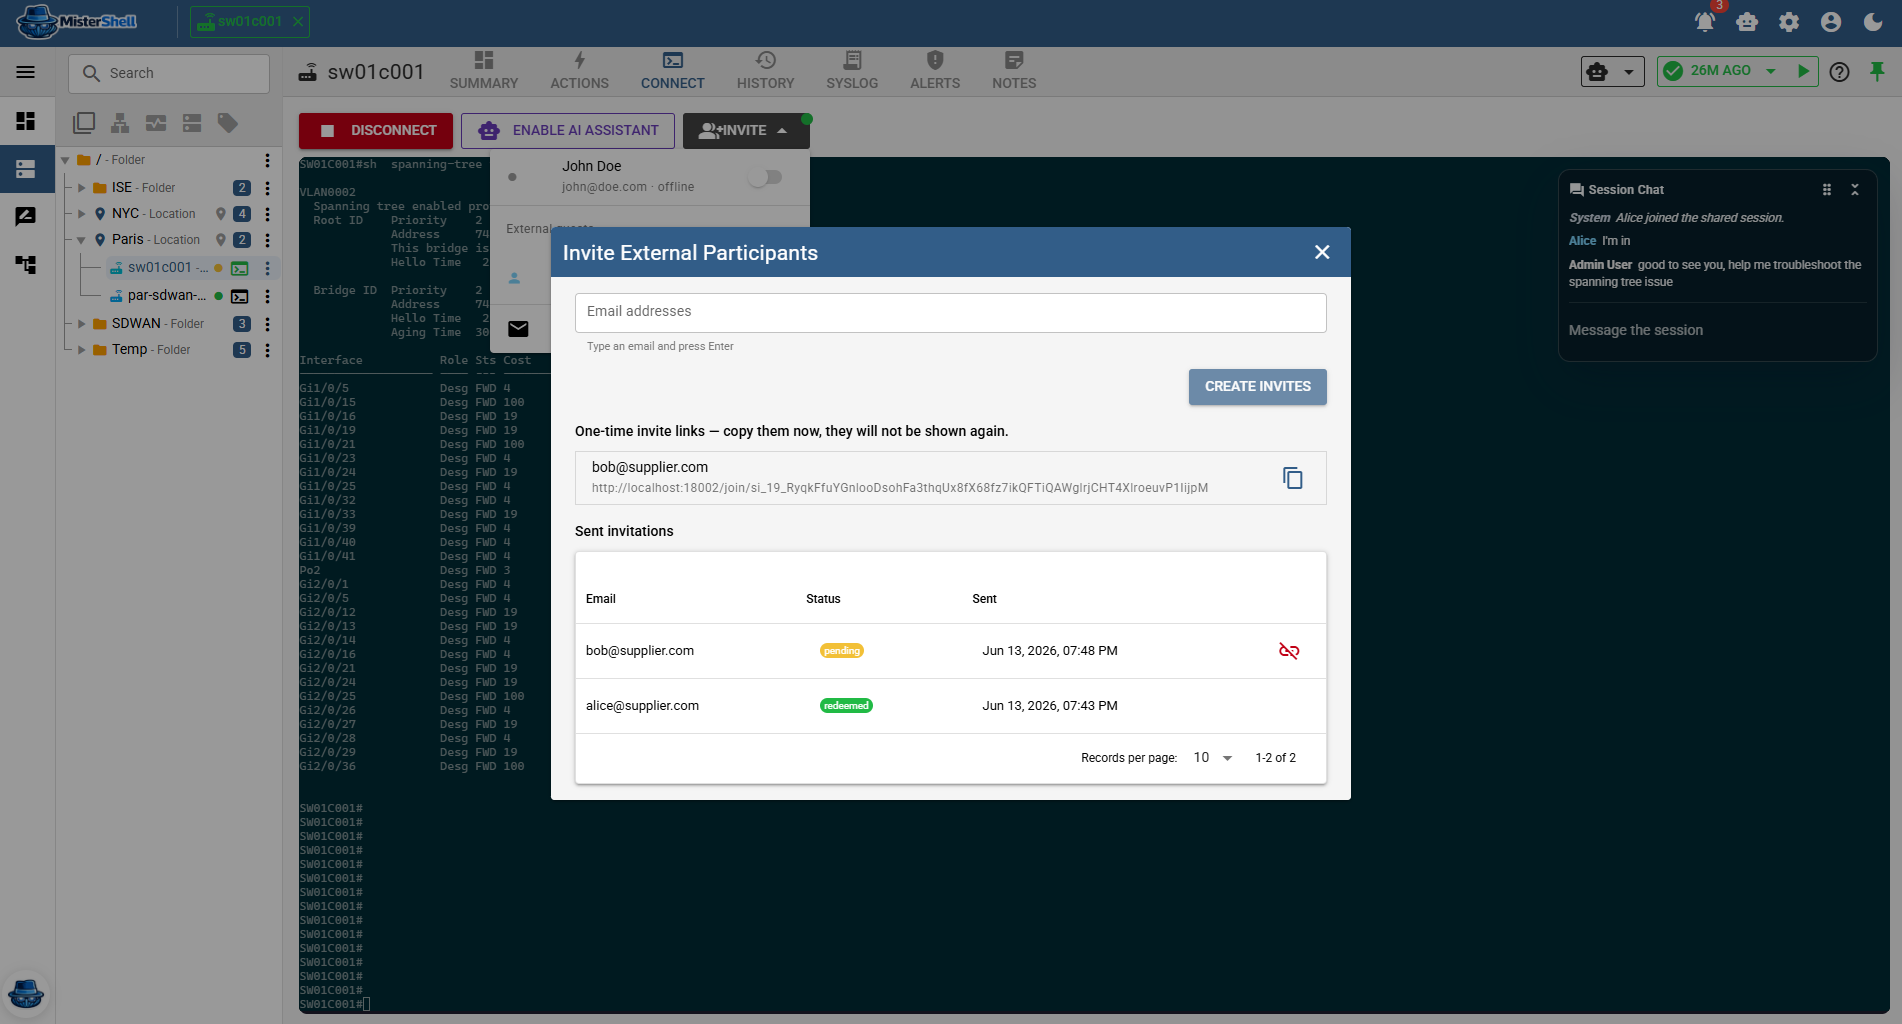Screen dimensions: 1902x1024
Task: Click the email envelope icon
Action: click(x=518, y=329)
